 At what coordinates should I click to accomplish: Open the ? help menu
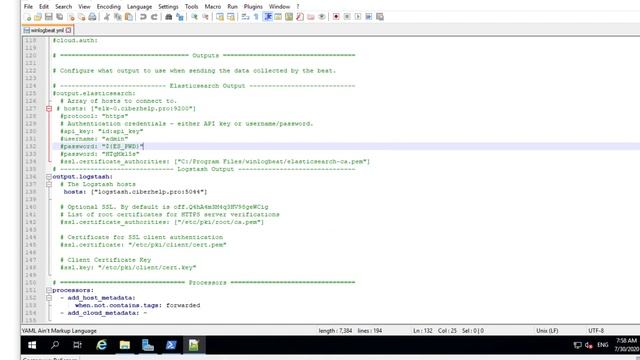(x=298, y=7)
